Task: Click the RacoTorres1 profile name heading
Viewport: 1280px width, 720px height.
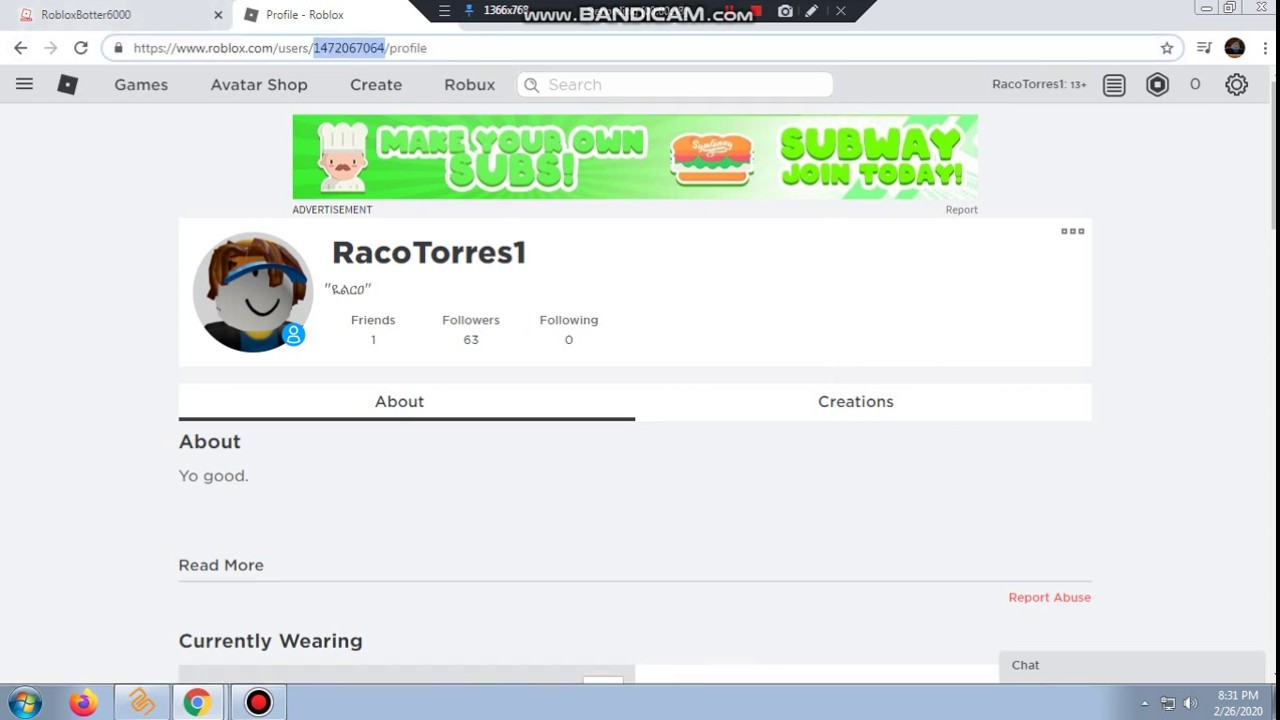Action: pos(429,253)
